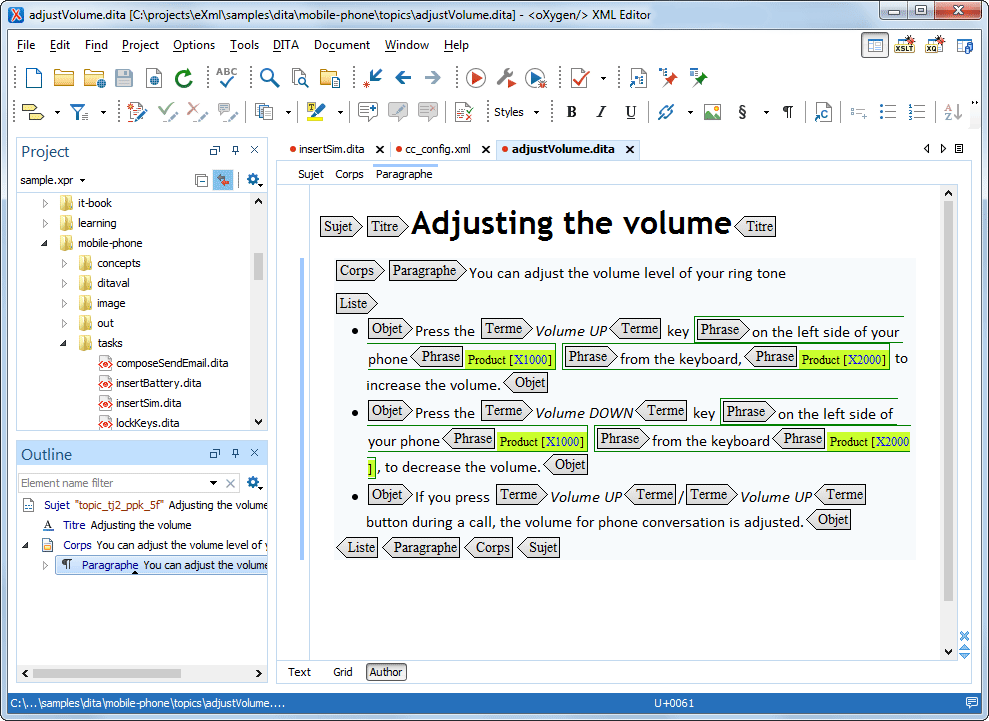Collapse the mobile-phone folder

(x=45, y=243)
